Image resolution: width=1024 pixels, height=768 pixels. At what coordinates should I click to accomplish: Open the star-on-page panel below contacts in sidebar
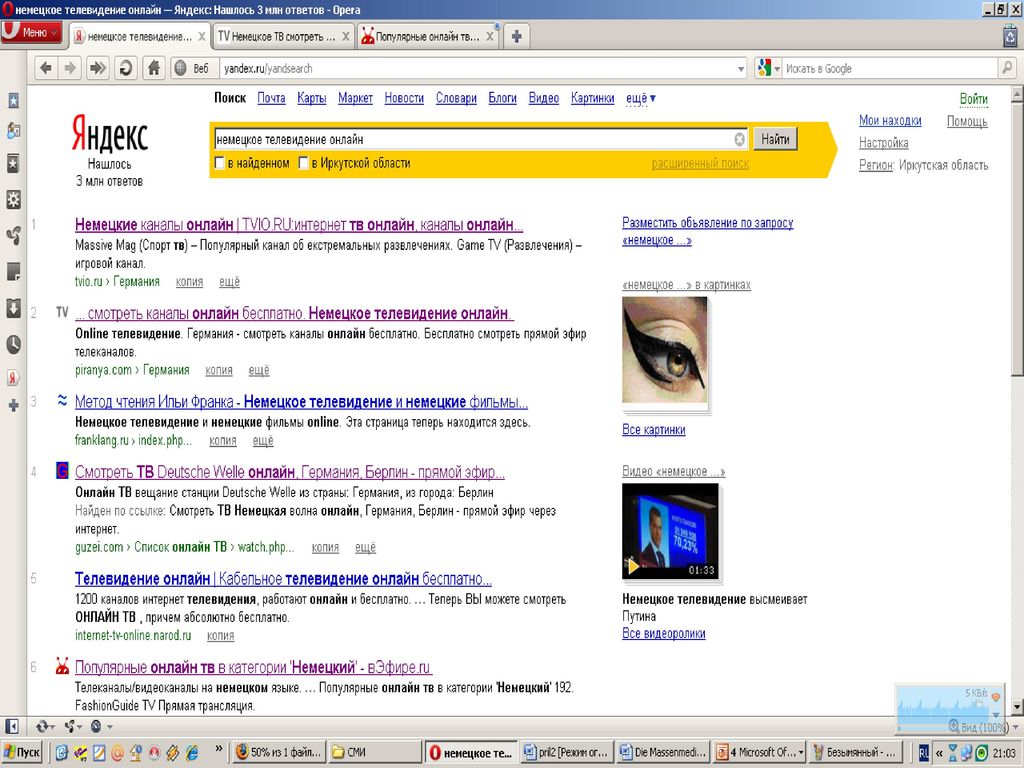click(13, 163)
